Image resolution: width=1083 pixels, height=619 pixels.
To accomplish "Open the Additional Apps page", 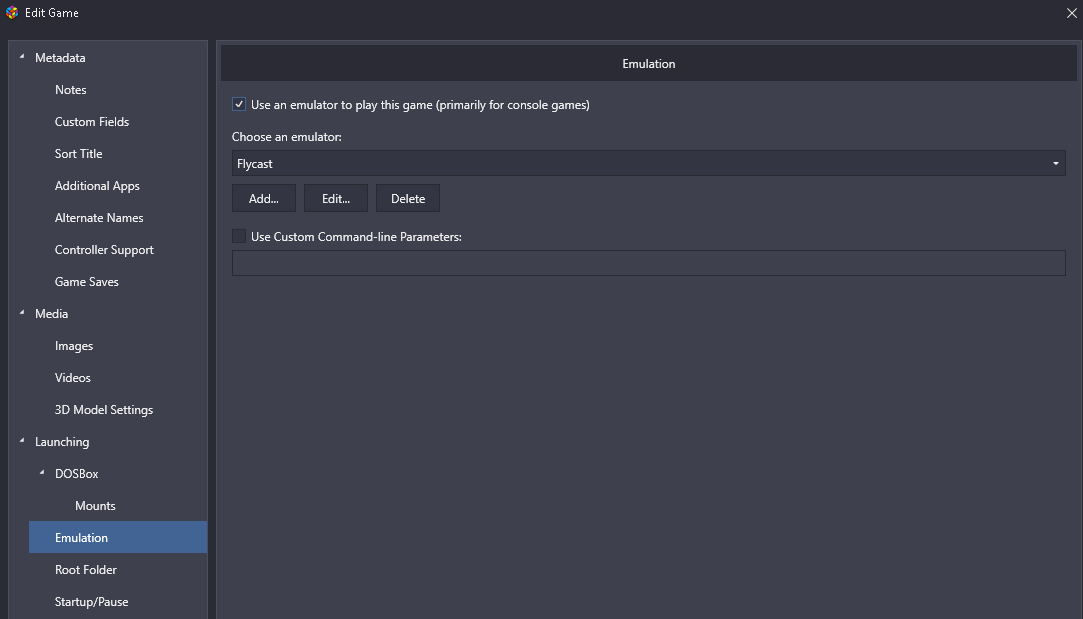I will point(97,186).
